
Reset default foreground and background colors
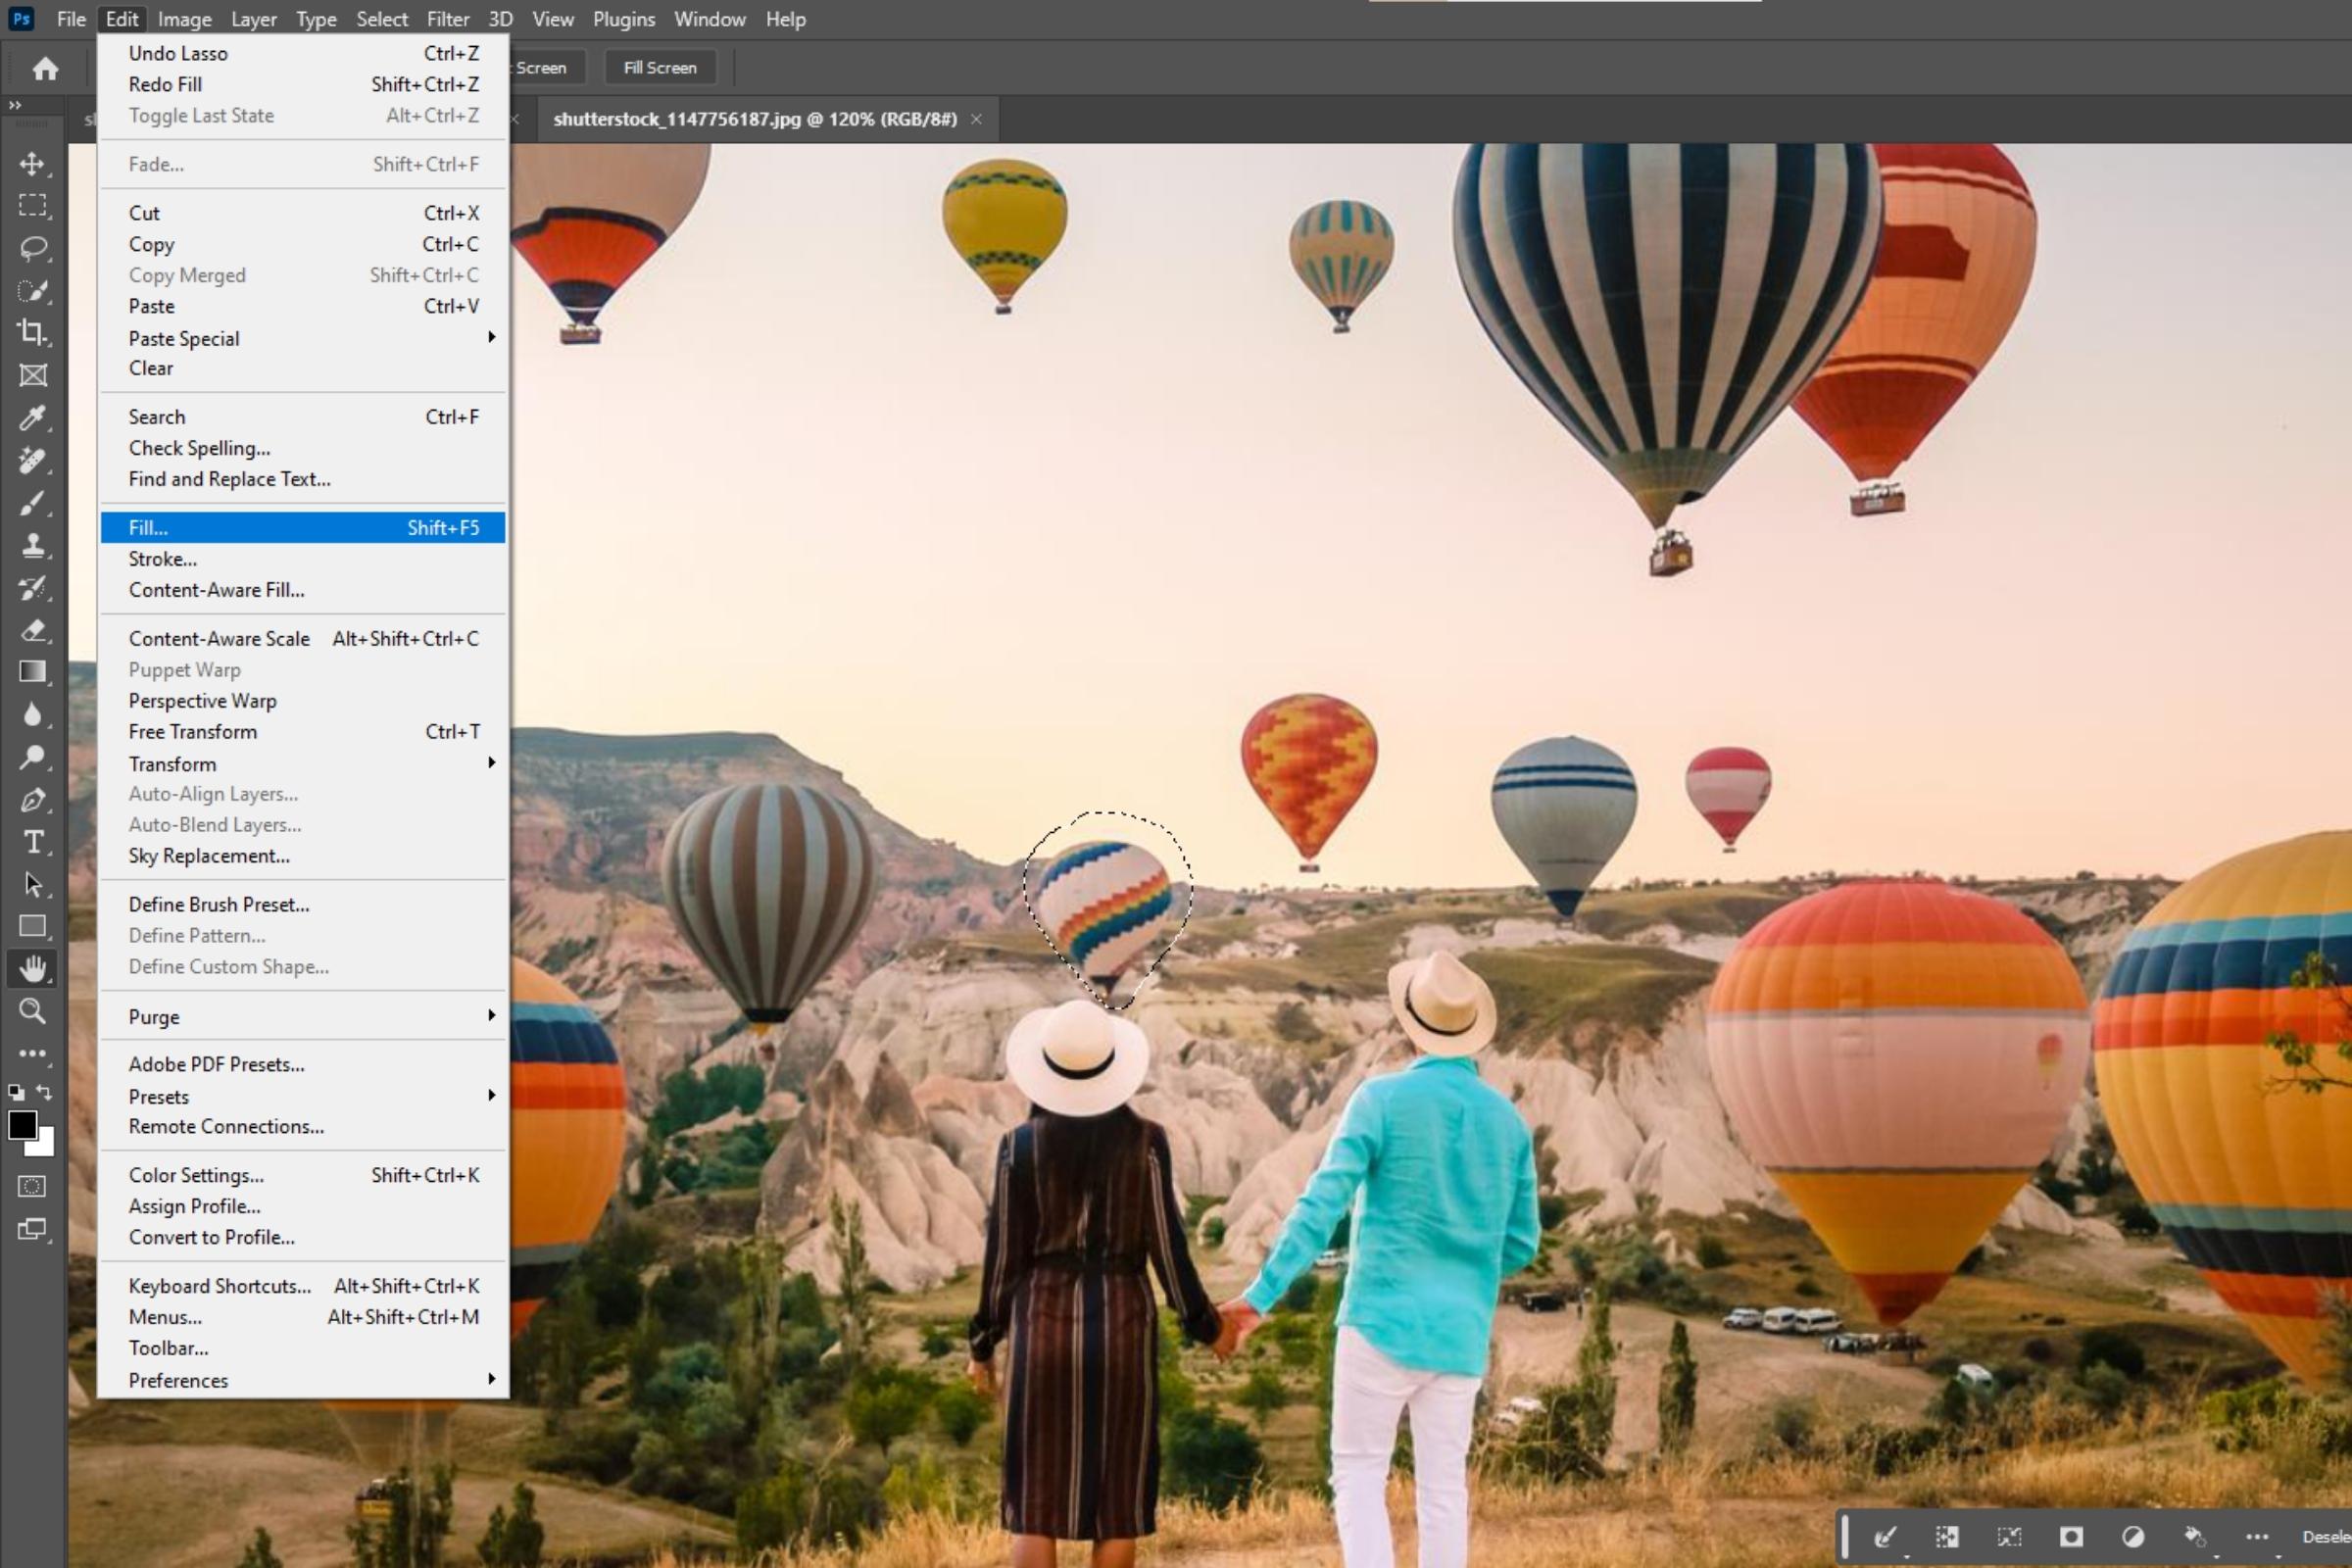16,1092
